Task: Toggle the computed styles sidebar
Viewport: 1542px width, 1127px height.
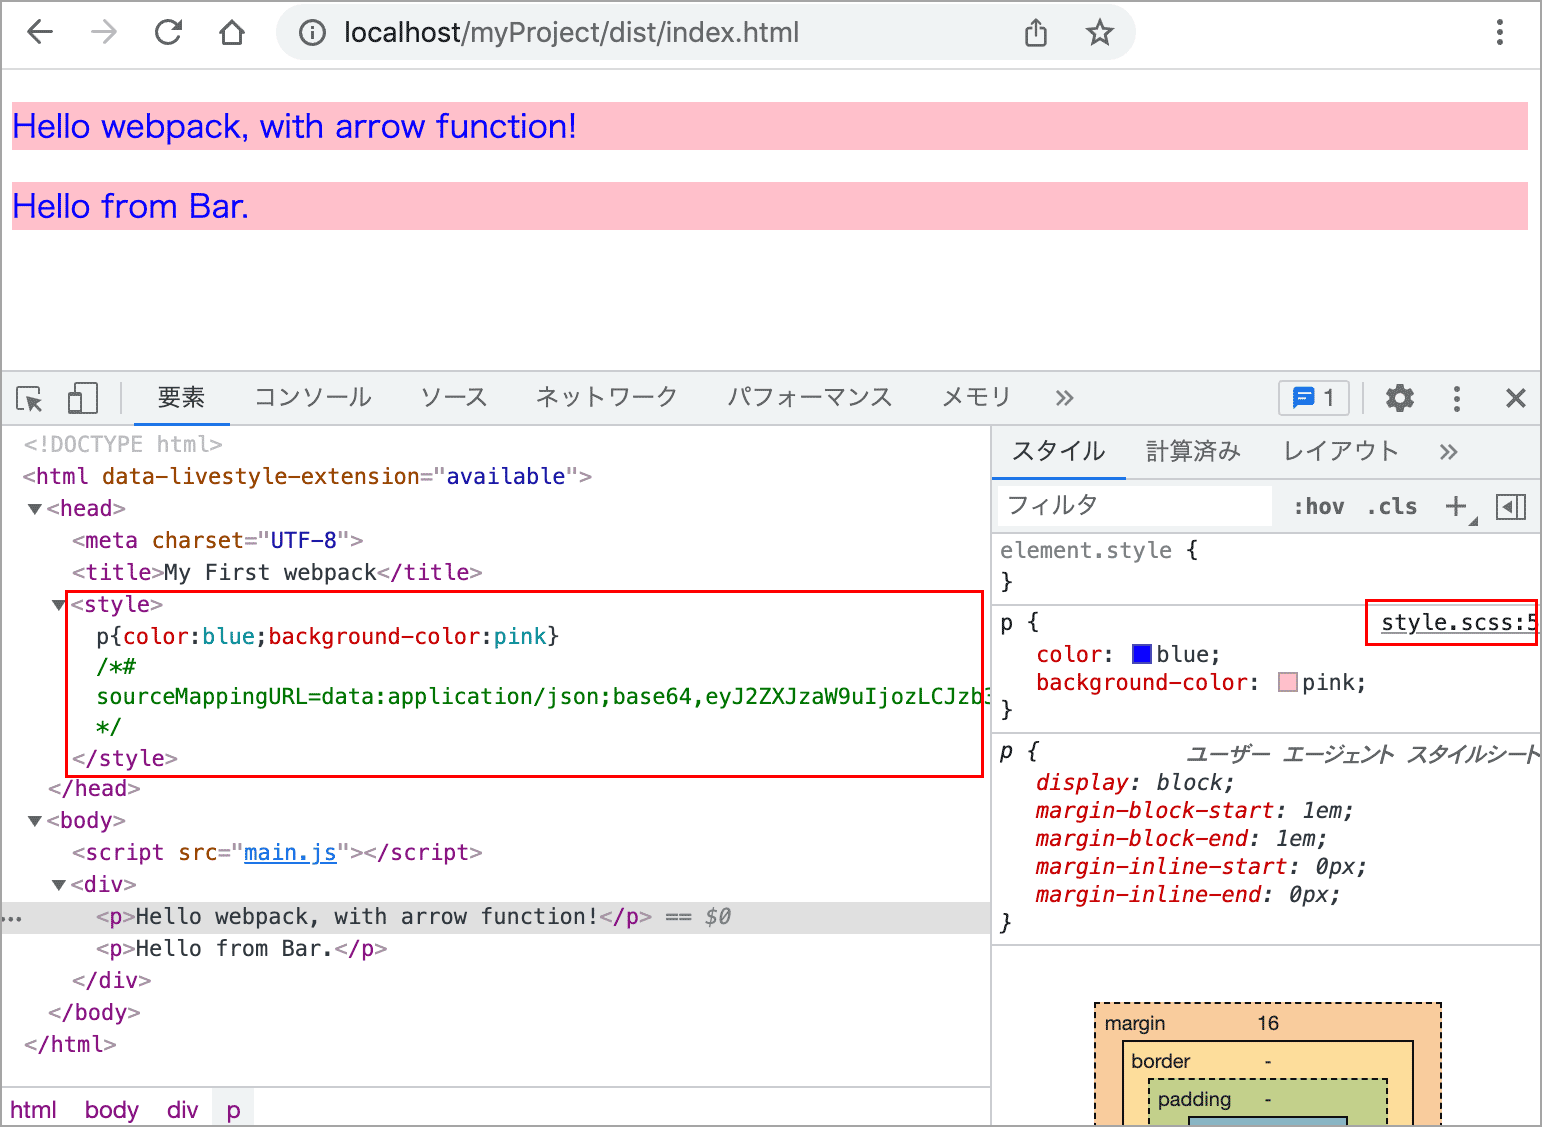Action: [1511, 507]
